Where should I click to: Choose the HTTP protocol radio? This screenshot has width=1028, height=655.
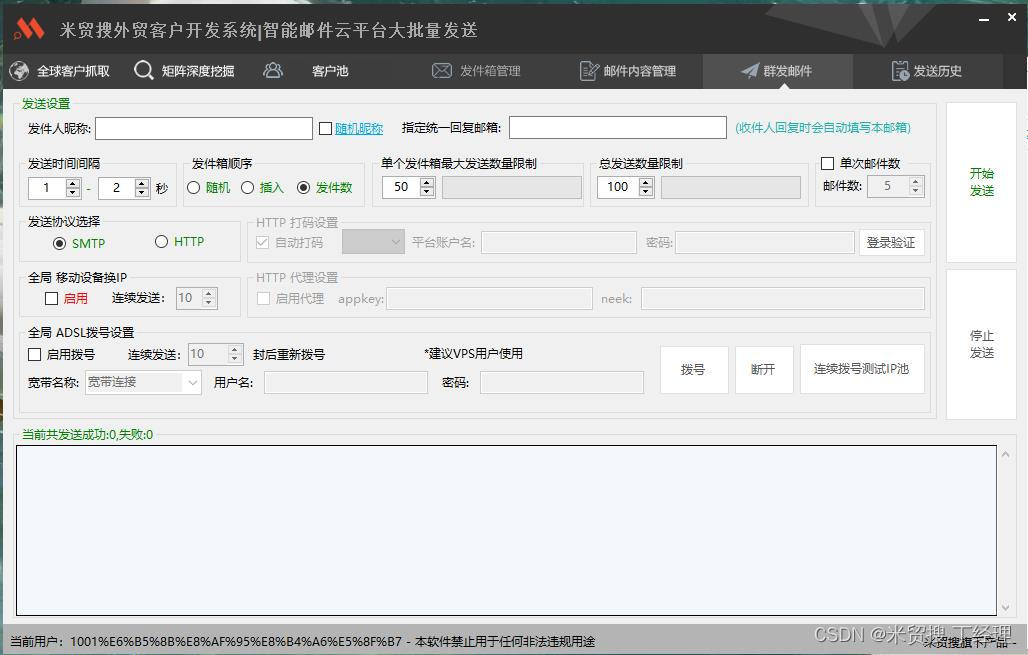point(161,241)
